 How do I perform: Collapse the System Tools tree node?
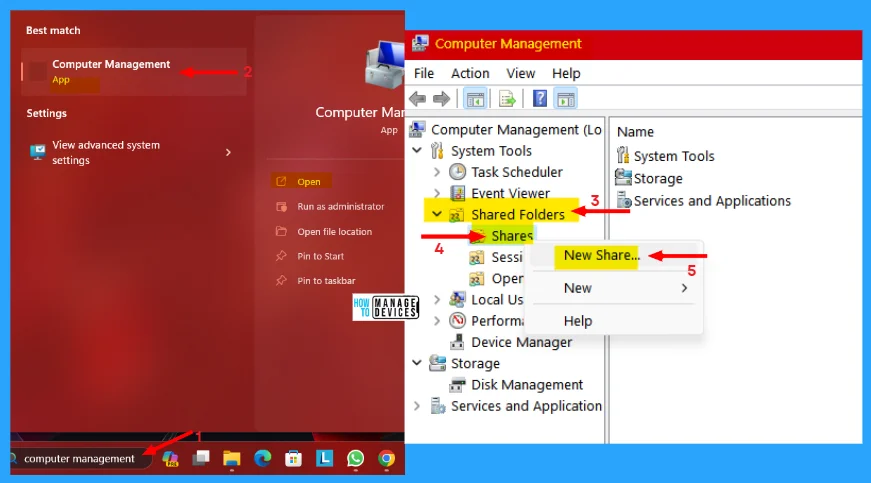[x=417, y=150]
